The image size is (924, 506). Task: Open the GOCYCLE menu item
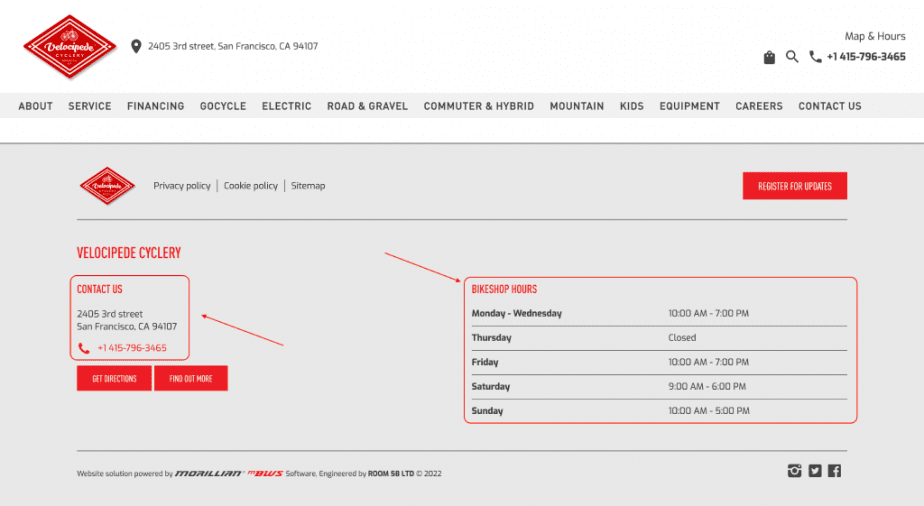(x=223, y=106)
